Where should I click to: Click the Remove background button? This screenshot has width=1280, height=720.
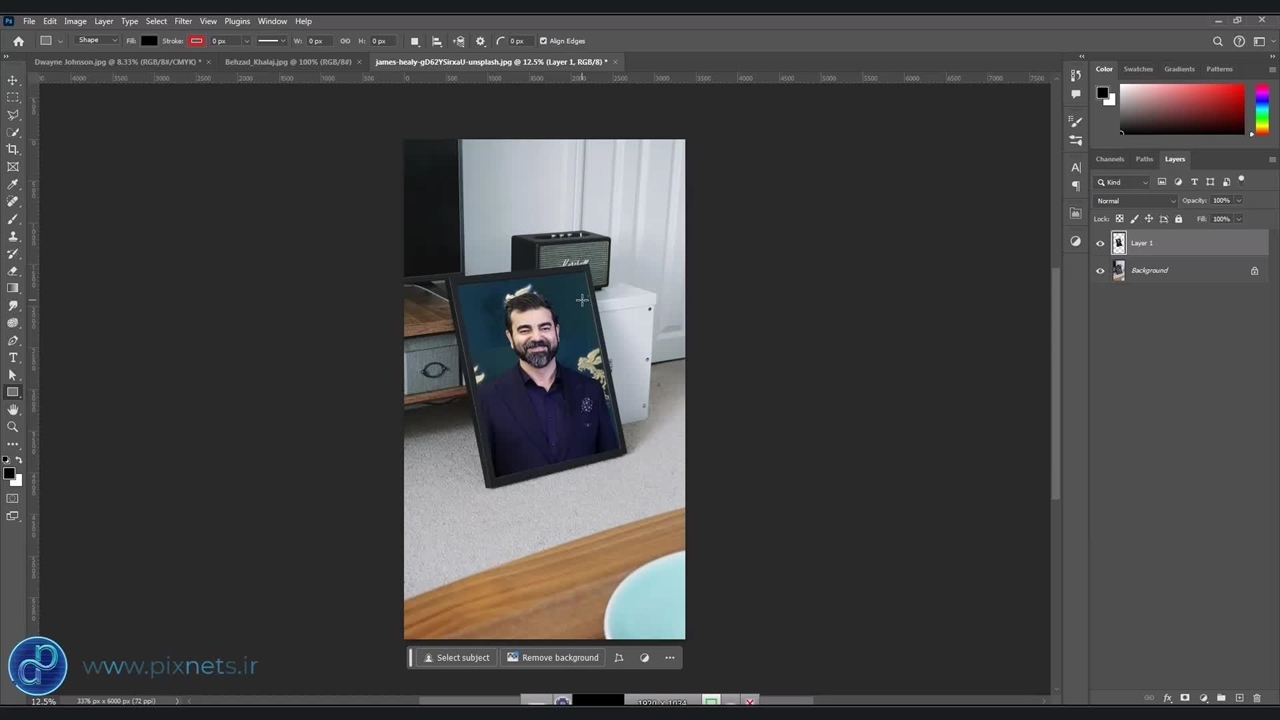[552, 658]
